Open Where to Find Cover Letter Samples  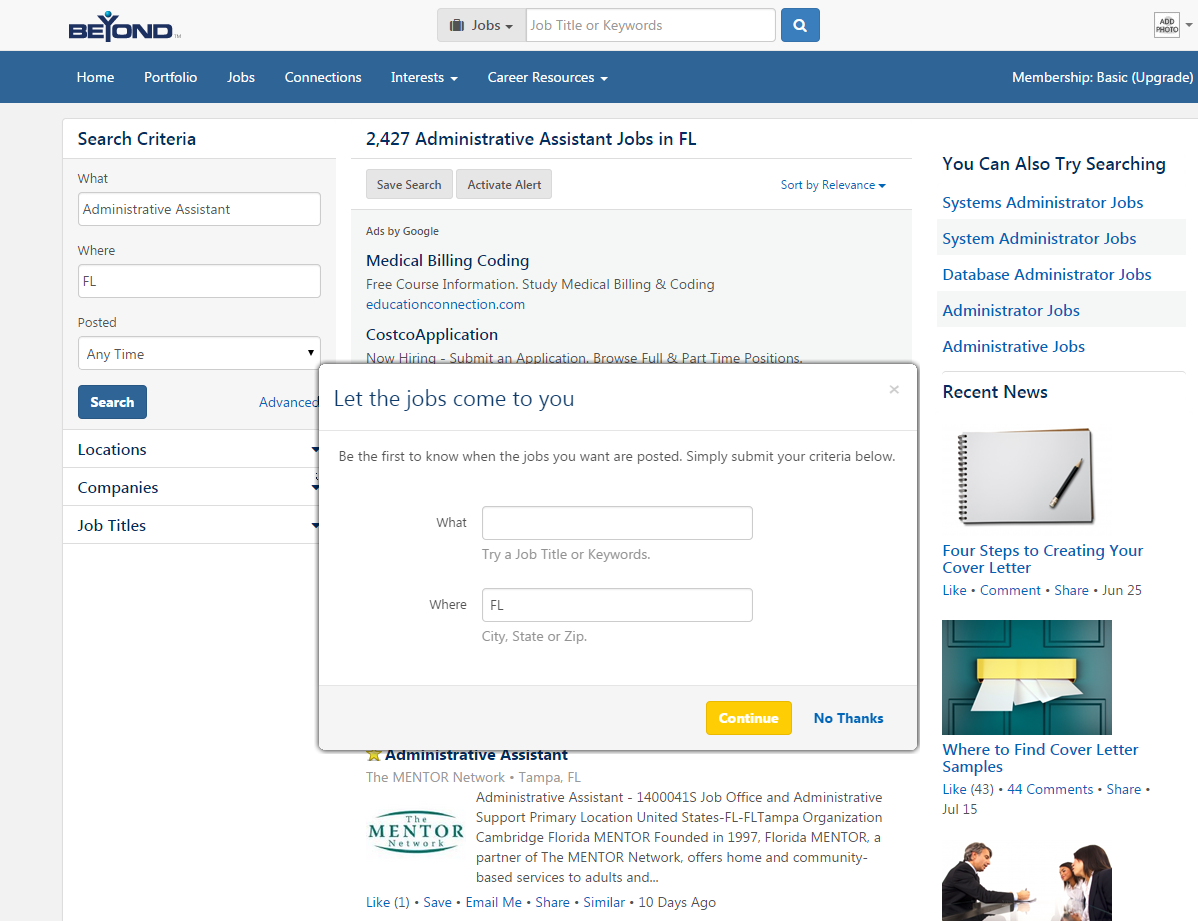pos(1040,757)
